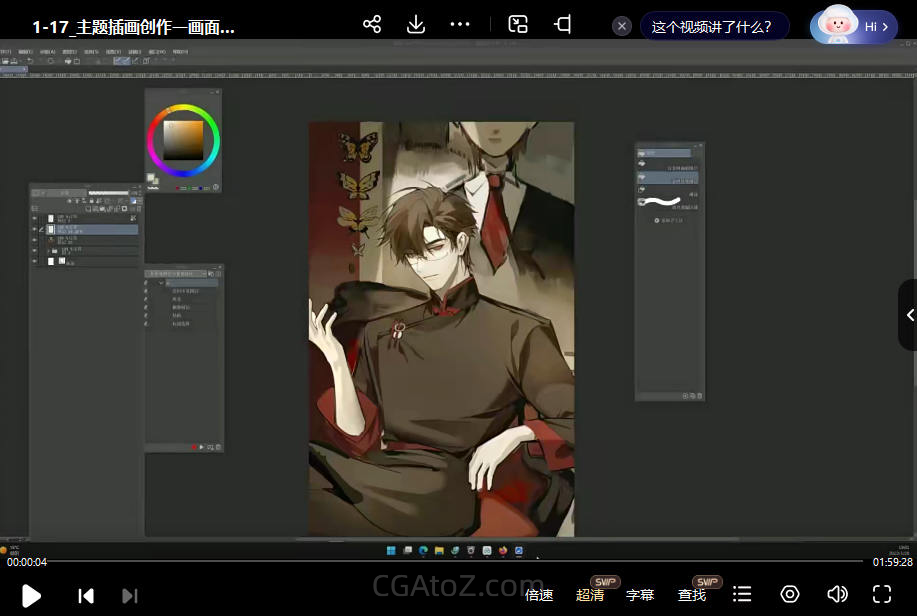Dismiss the AI suggestion with X button
This screenshot has height=616, width=917.
coord(622,27)
